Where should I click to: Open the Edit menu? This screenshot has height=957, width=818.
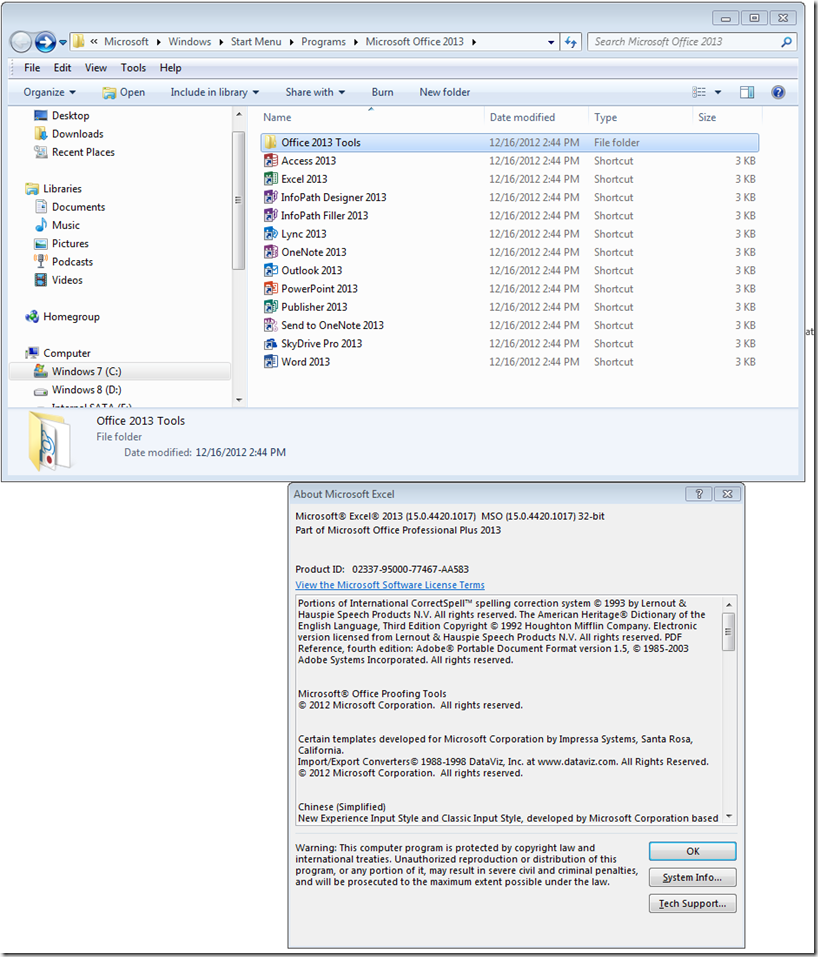[x=62, y=68]
